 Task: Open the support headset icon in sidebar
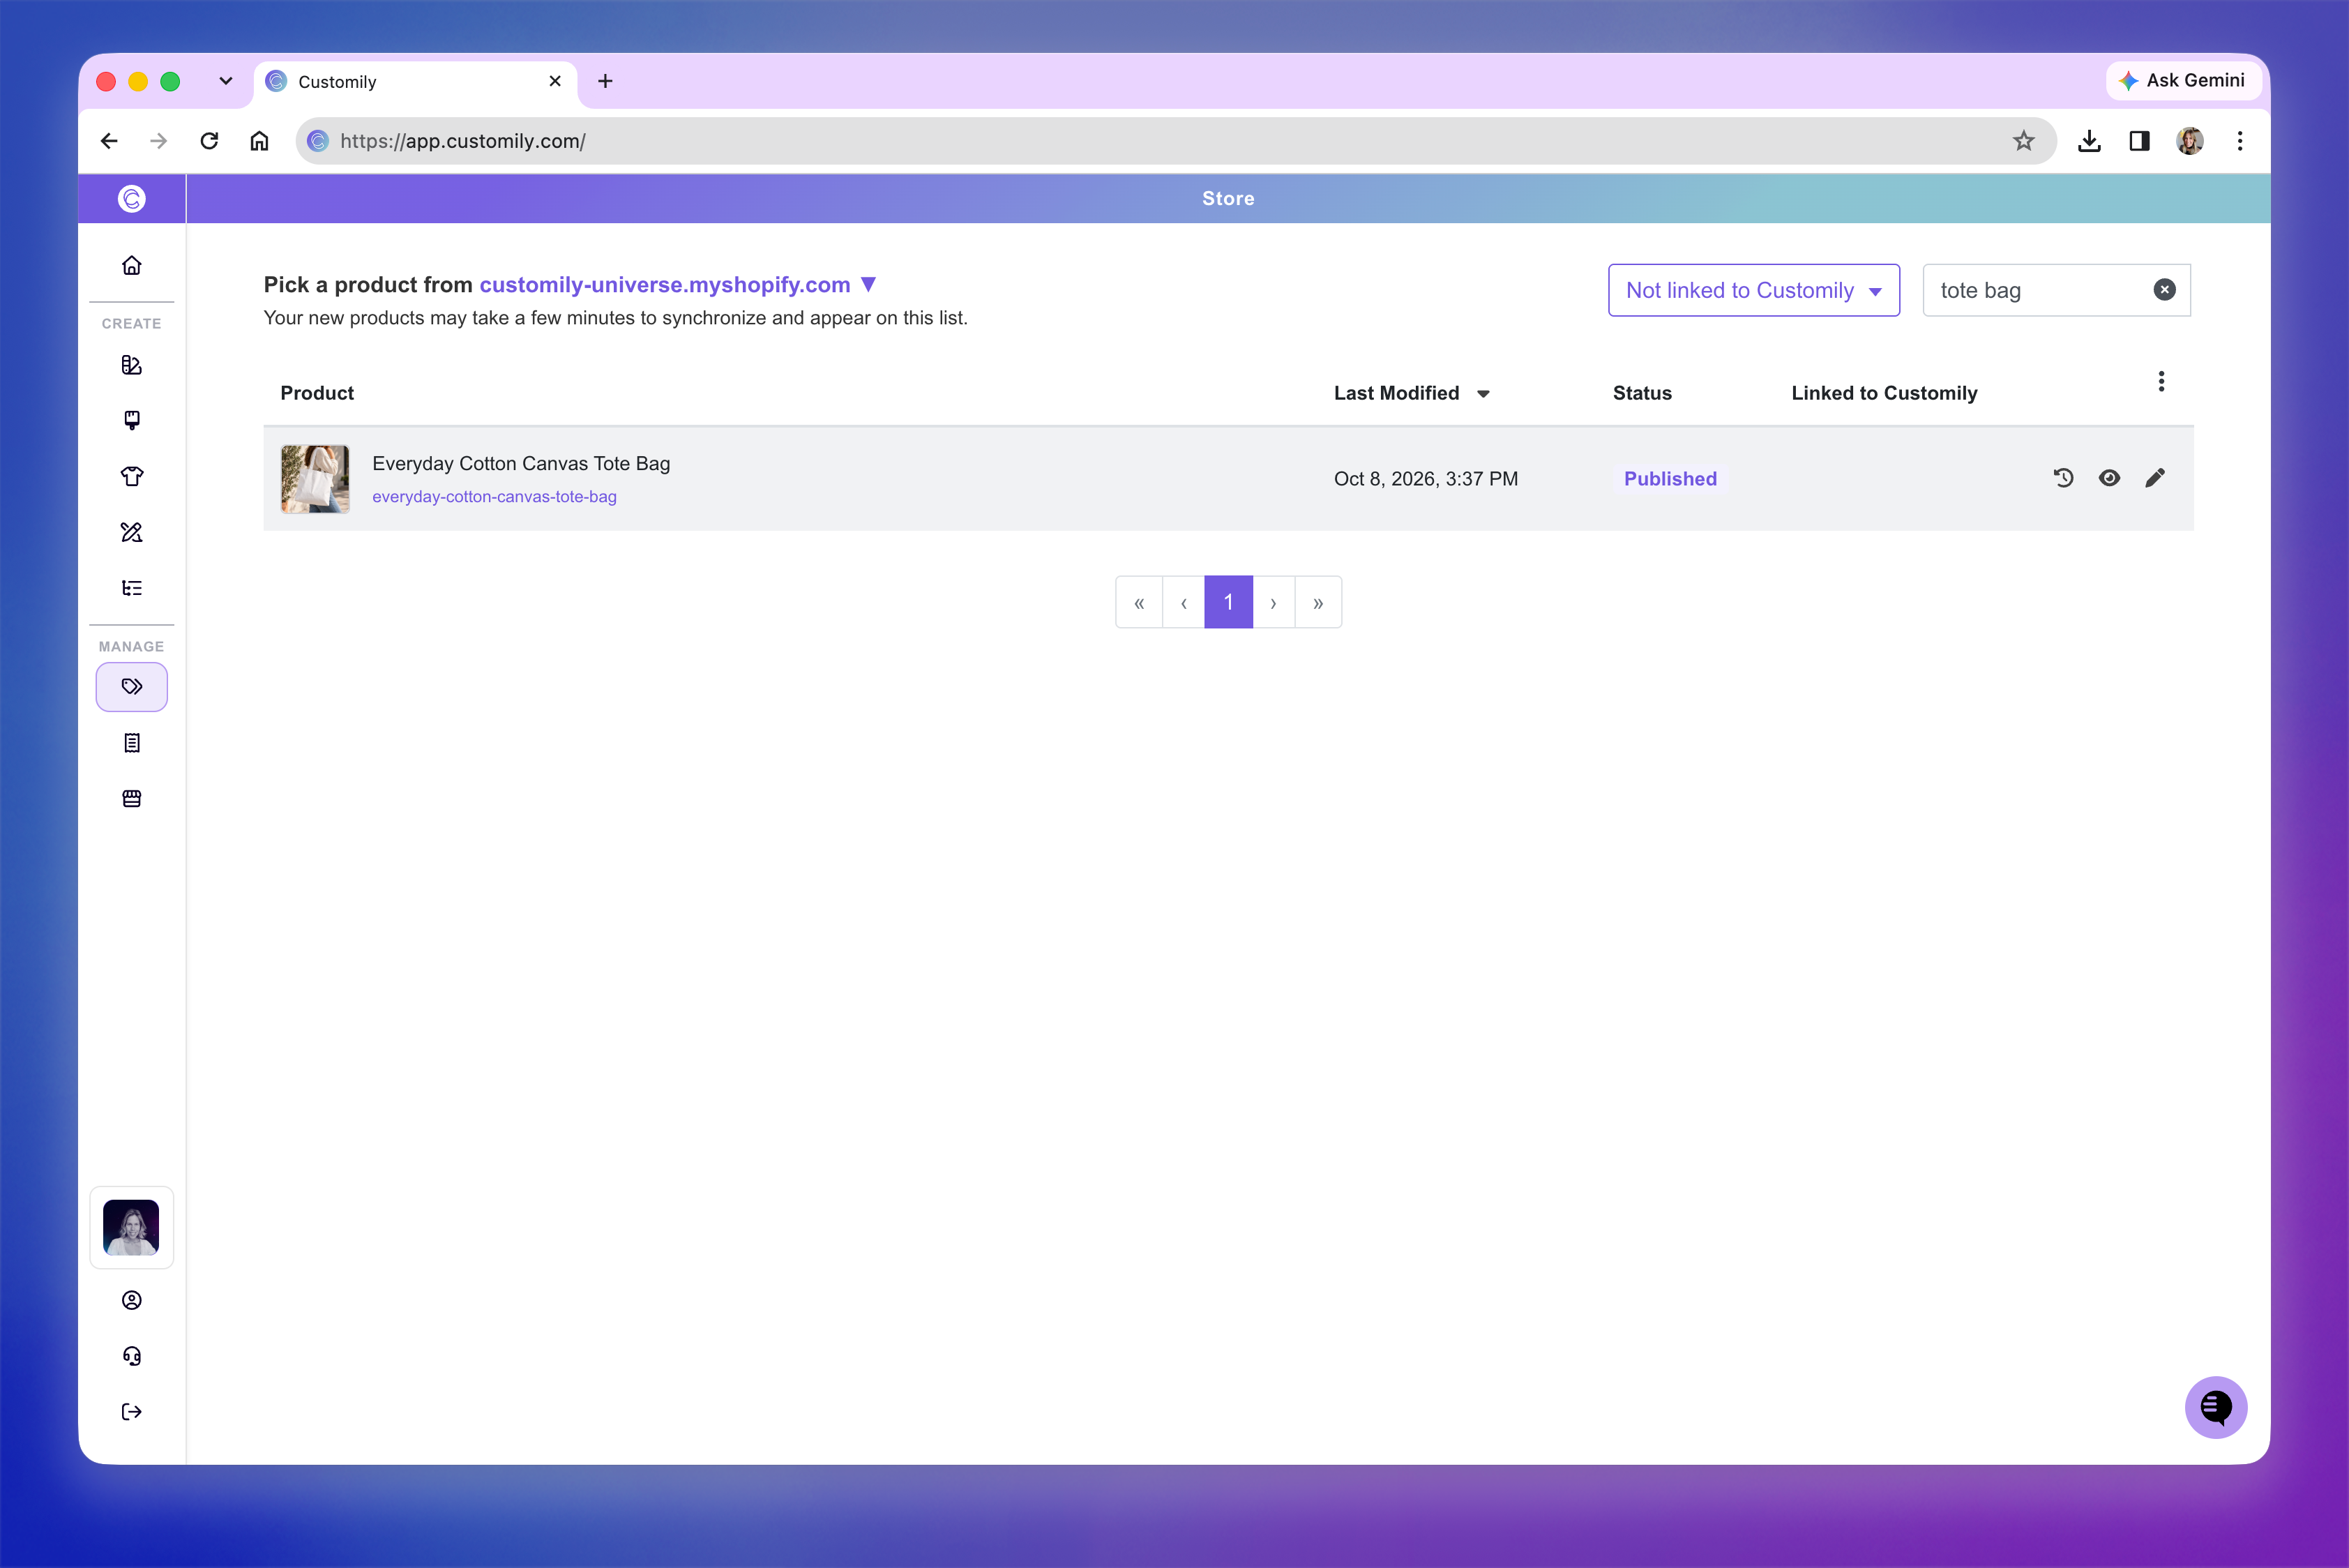pos(131,1356)
